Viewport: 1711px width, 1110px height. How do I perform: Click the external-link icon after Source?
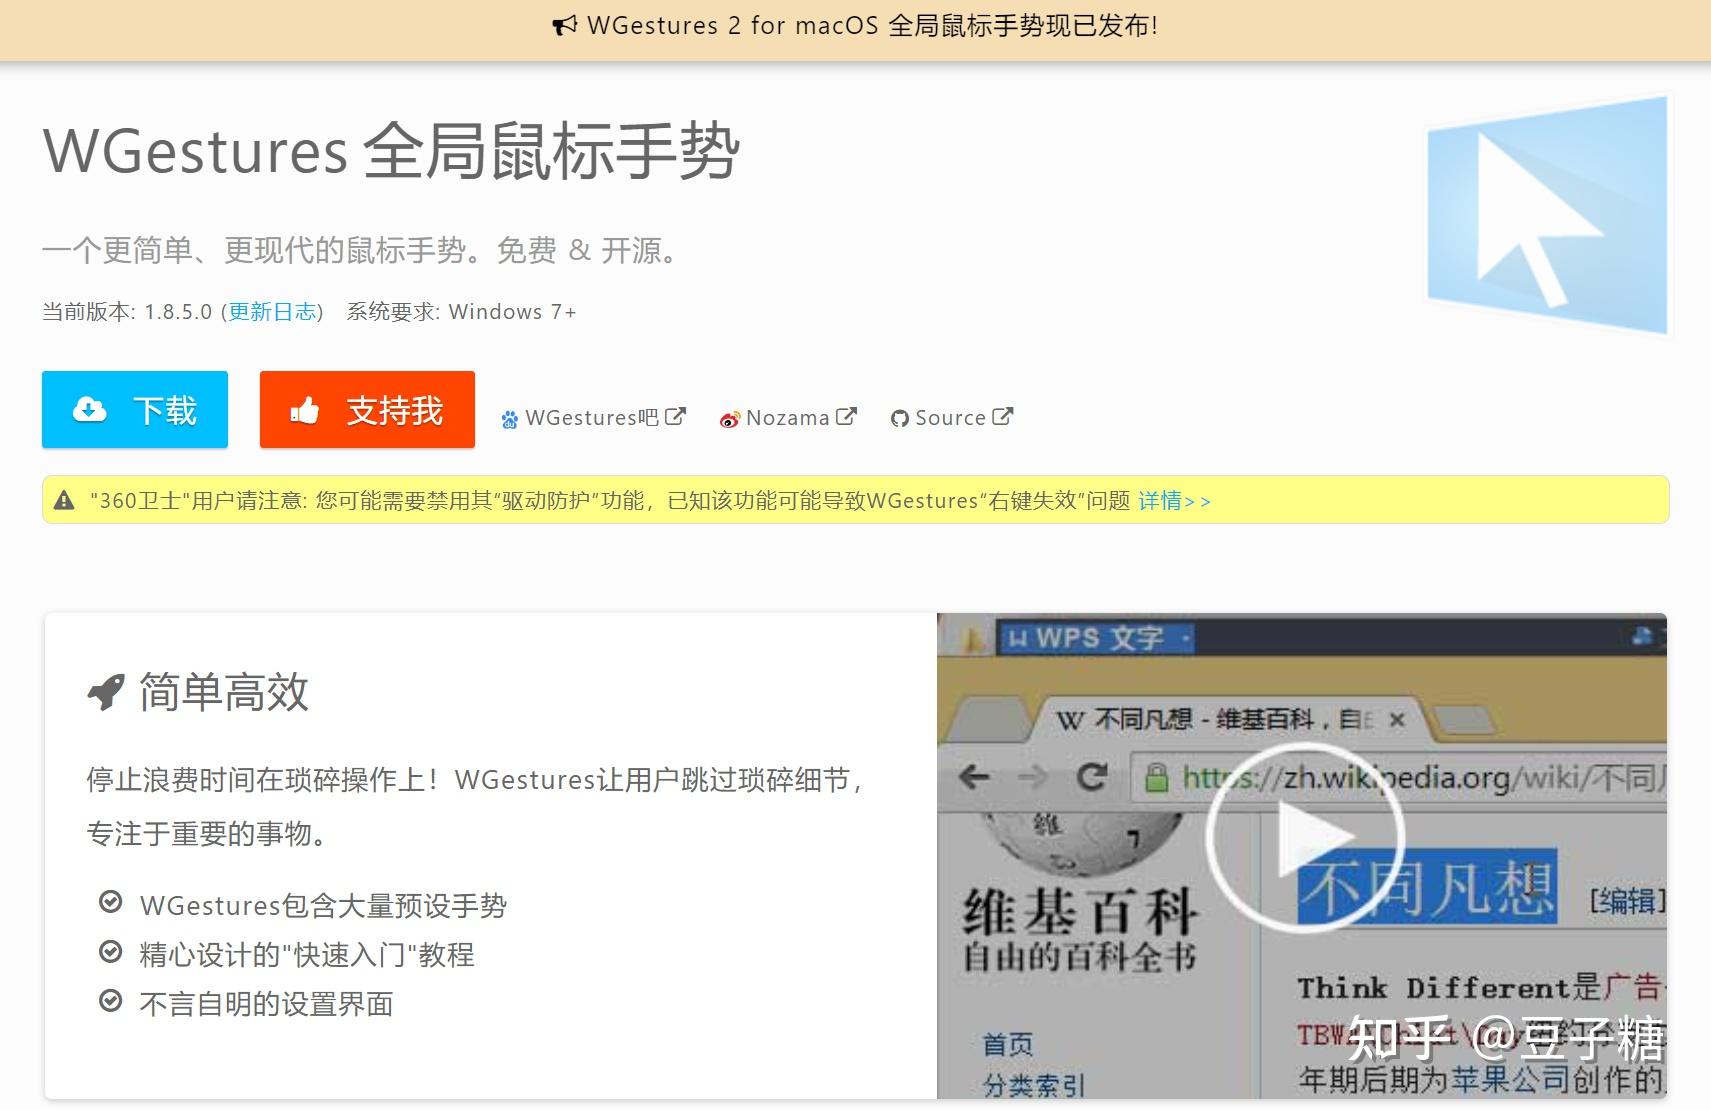[1003, 415]
